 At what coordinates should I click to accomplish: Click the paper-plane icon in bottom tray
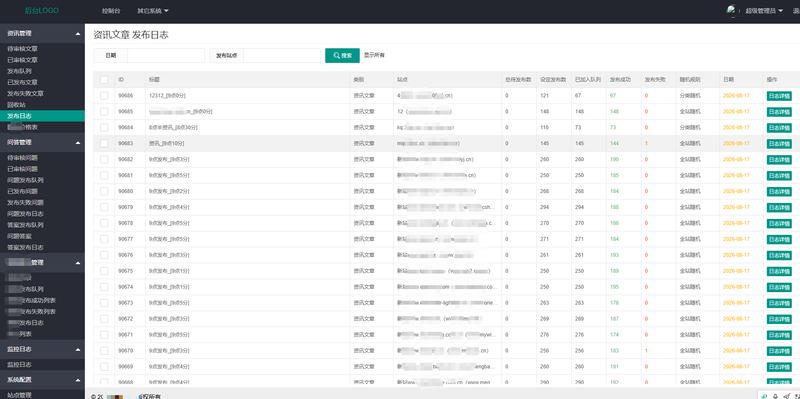[786, 395]
